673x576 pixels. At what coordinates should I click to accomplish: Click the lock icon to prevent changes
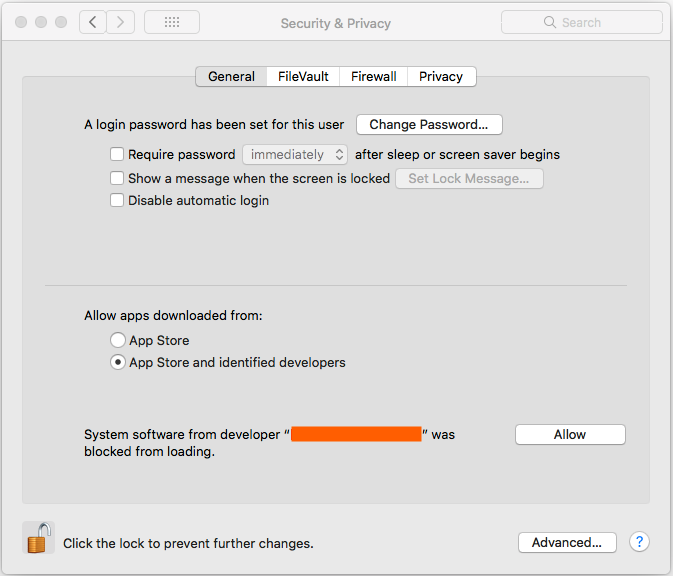pos(38,539)
